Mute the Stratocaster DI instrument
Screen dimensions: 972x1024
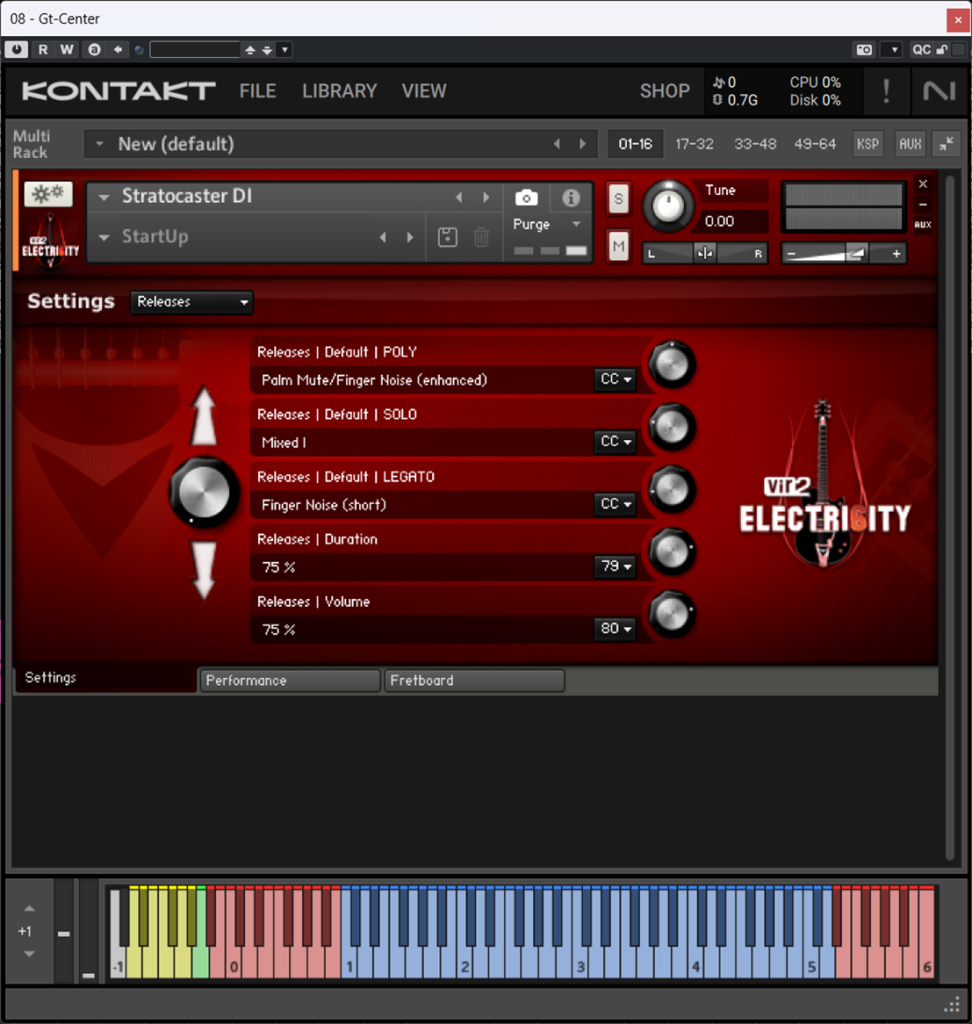pyautogui.click(x=618, y=246)
